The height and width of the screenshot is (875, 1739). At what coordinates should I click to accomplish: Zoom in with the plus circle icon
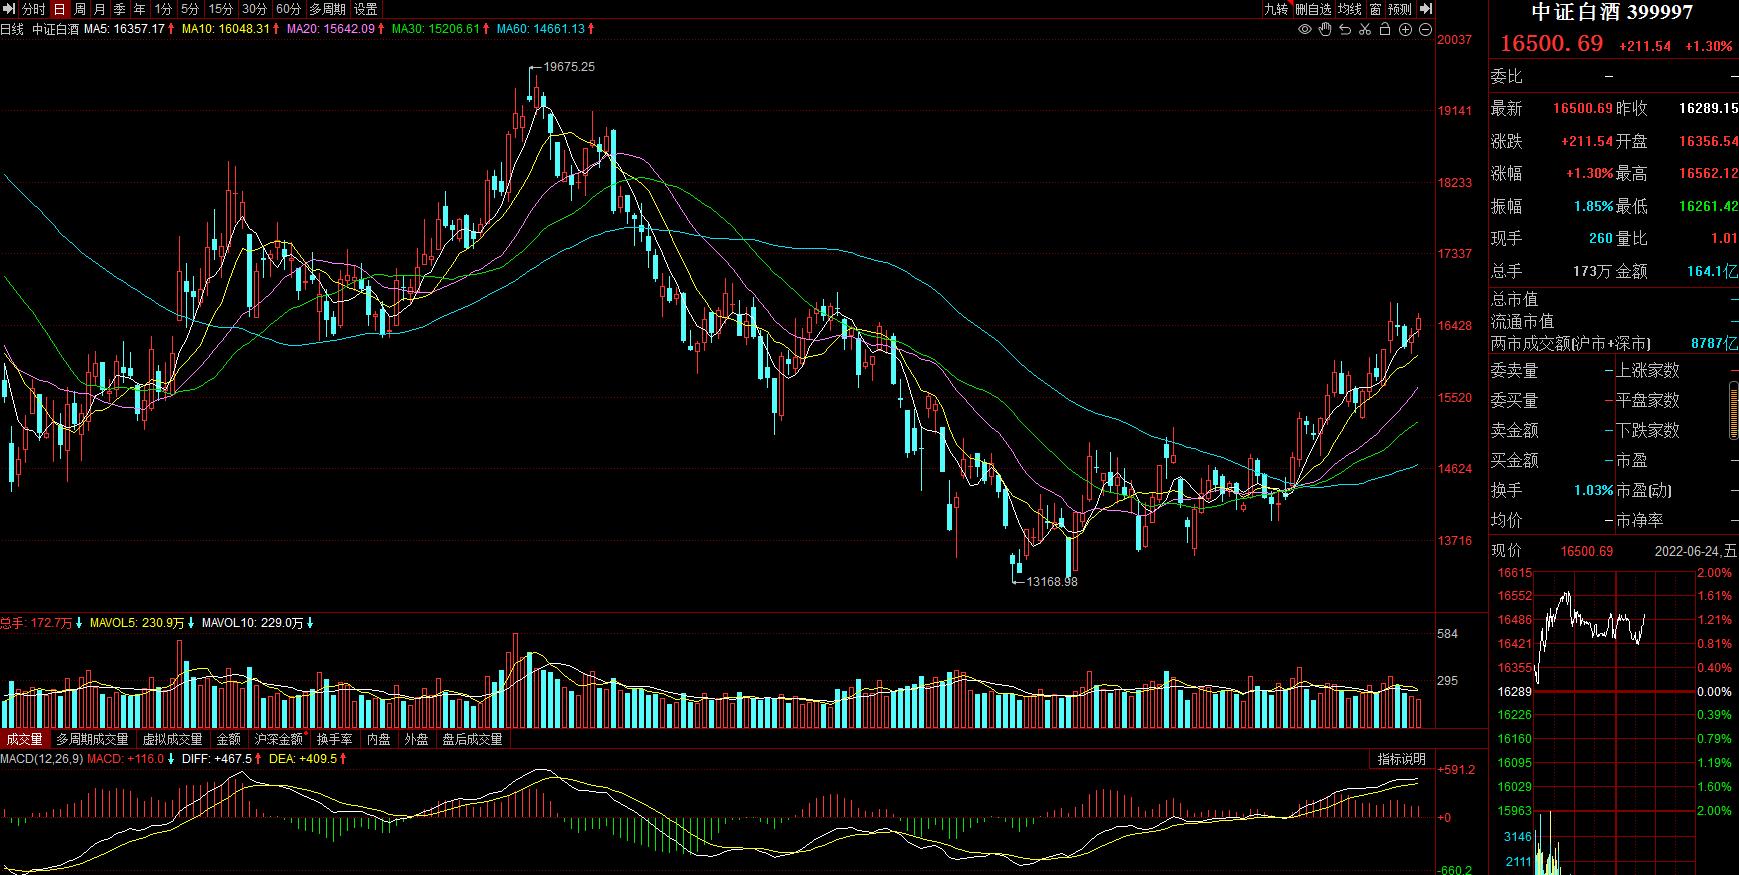(1405, 30)
